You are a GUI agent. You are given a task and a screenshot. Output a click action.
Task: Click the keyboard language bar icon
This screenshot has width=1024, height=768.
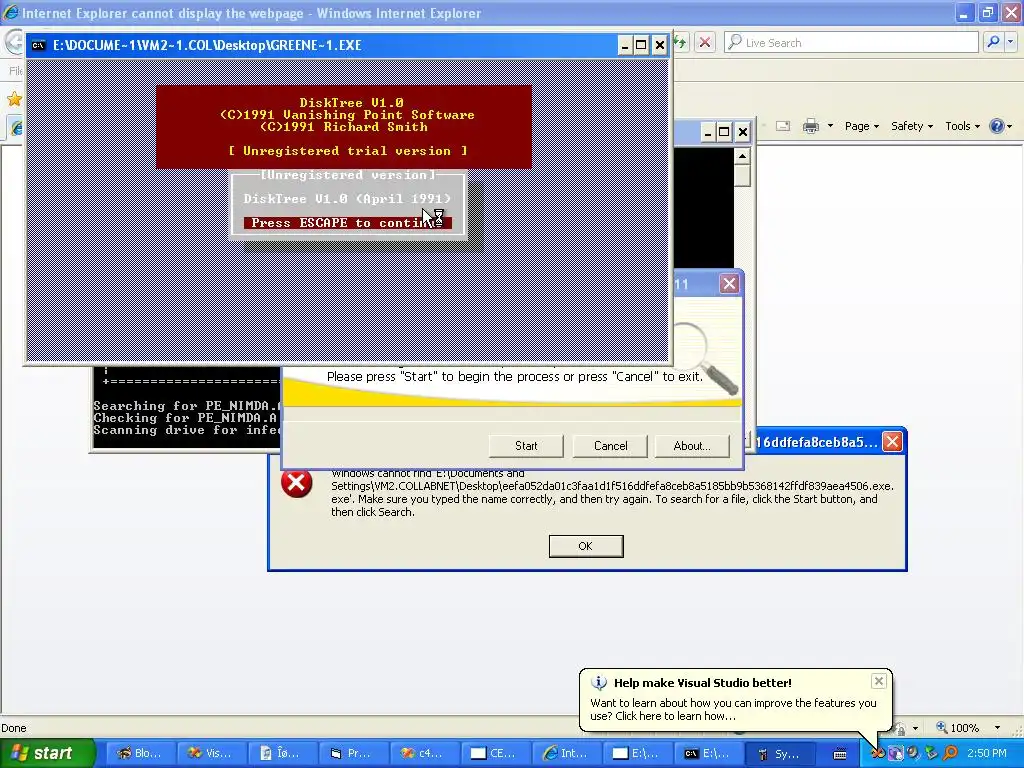[840, 754]
